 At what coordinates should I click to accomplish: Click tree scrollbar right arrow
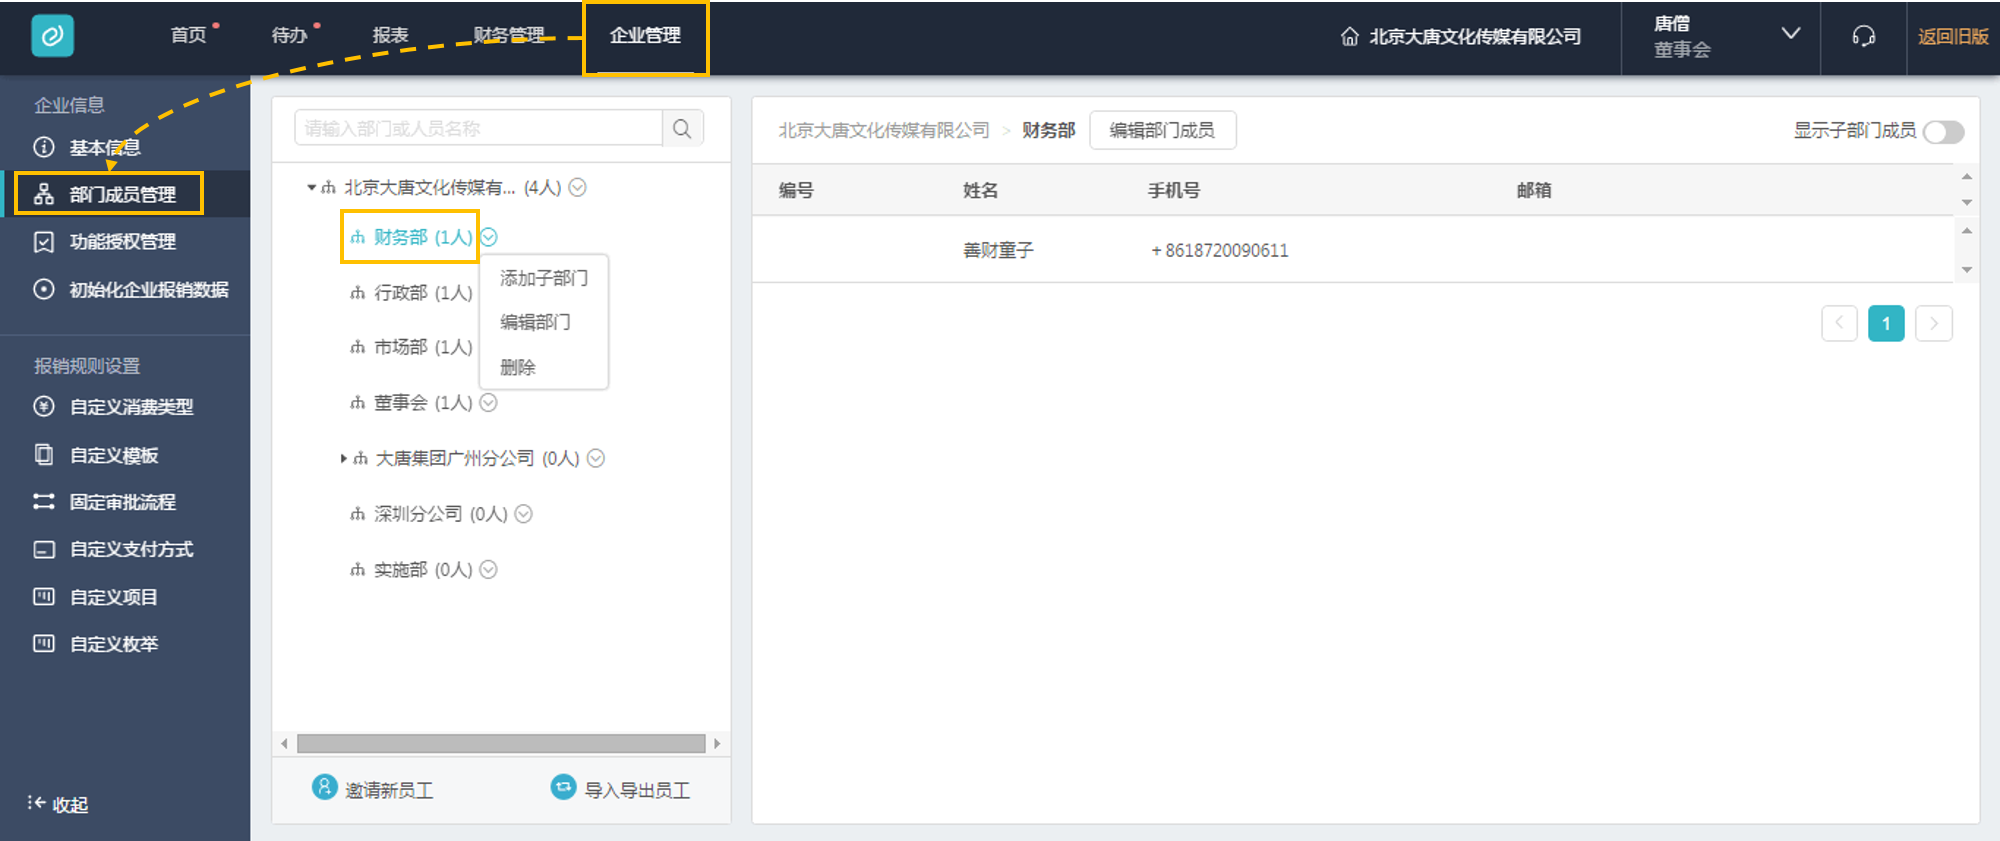pos(717,743)
